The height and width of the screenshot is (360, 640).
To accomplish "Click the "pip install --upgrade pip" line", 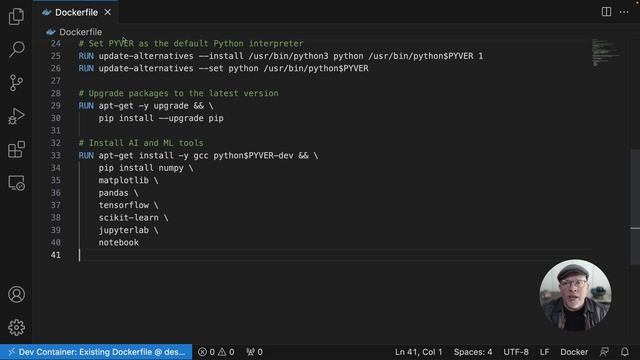I will pos(161,118).
